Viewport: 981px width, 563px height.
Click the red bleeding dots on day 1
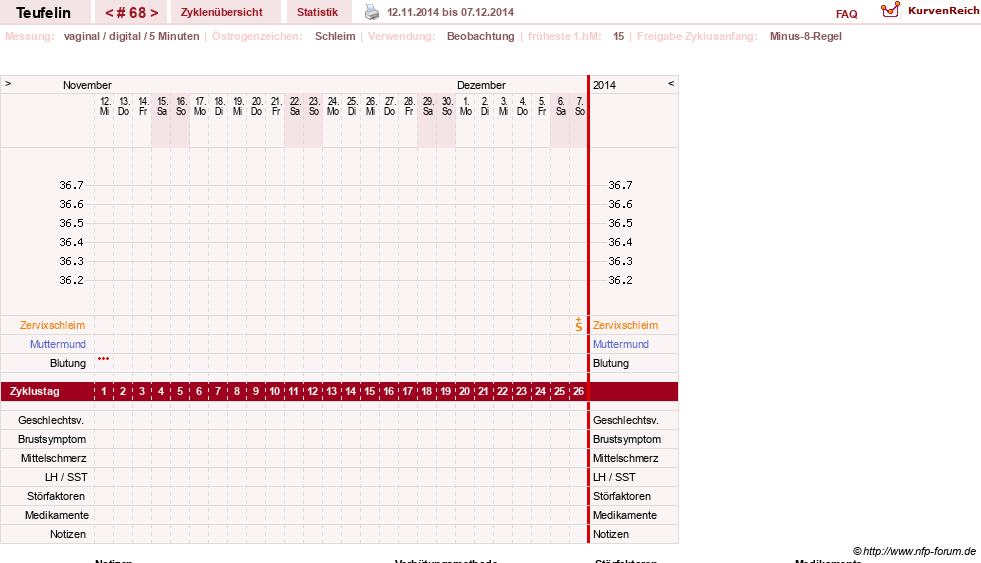tap(103, 358)
